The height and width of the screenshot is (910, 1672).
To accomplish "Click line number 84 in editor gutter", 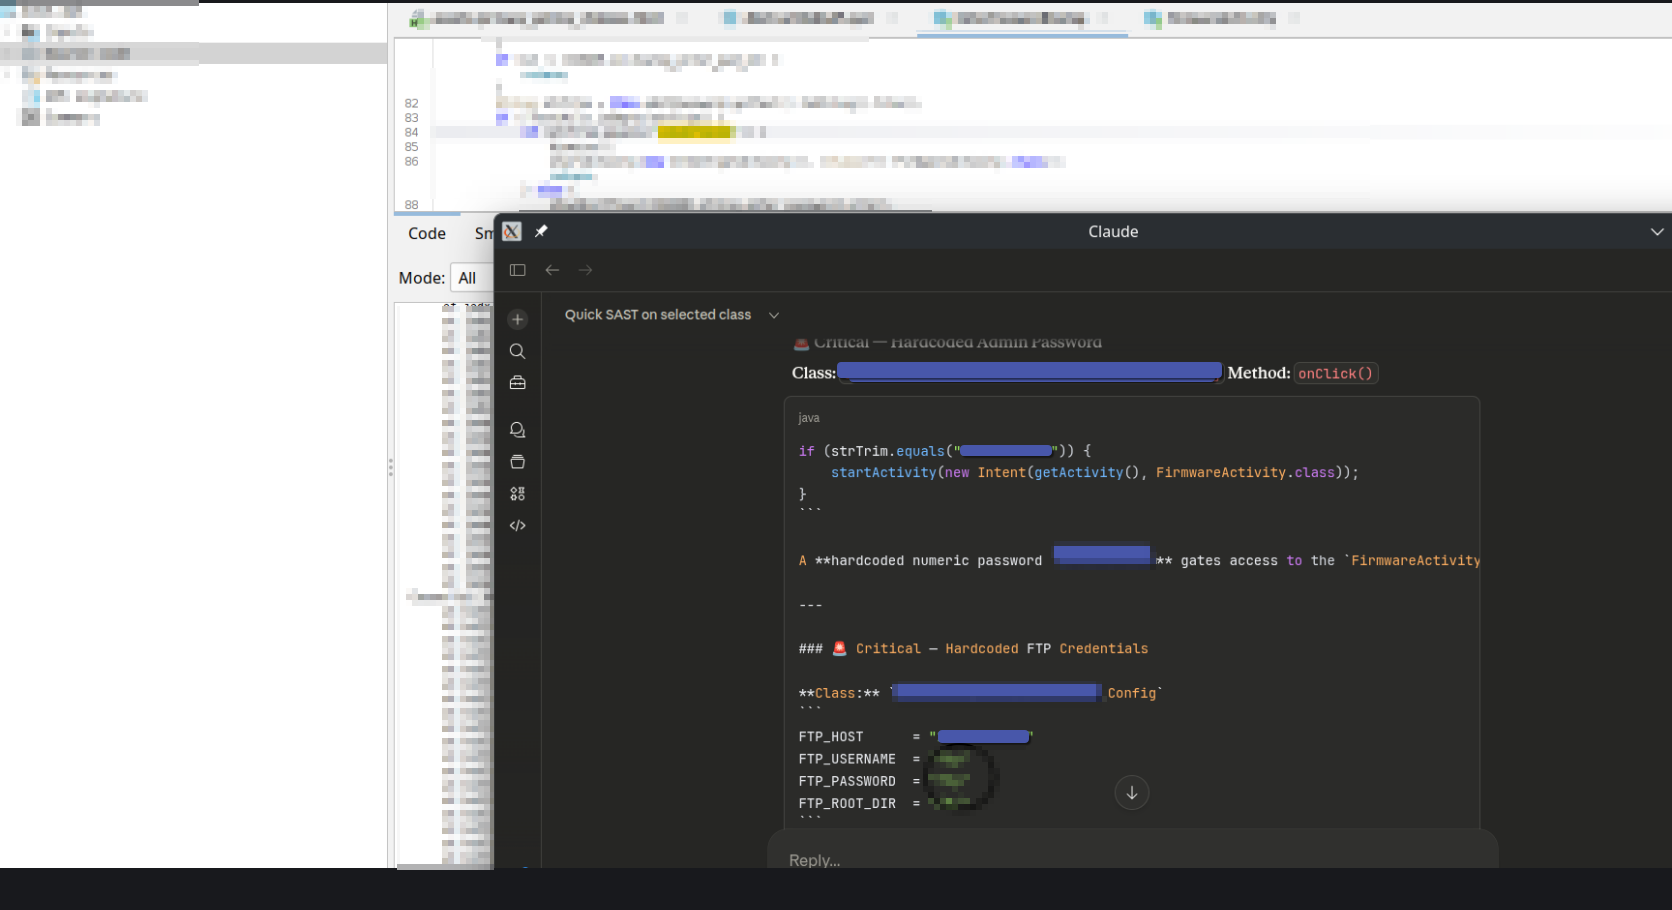I will pos(412,132).
